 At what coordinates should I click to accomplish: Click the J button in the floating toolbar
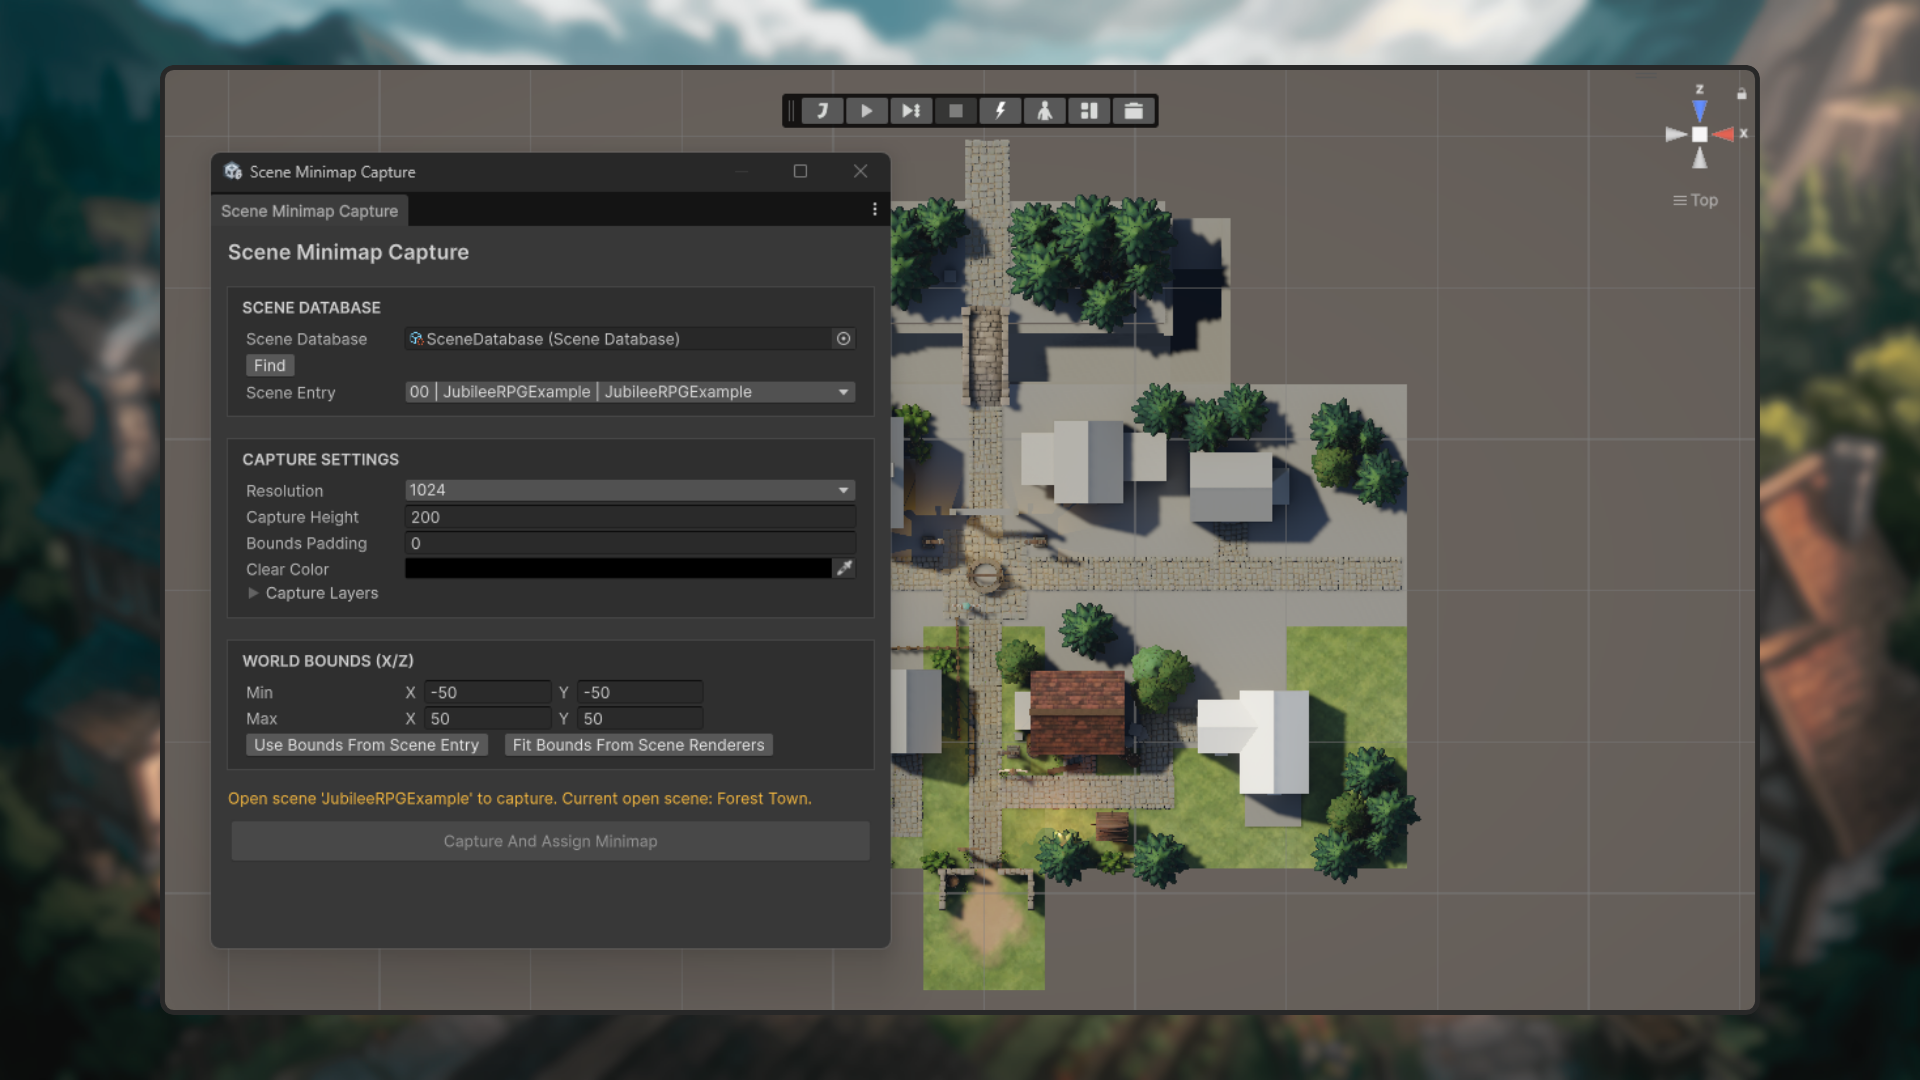click(x=822, y=111)
